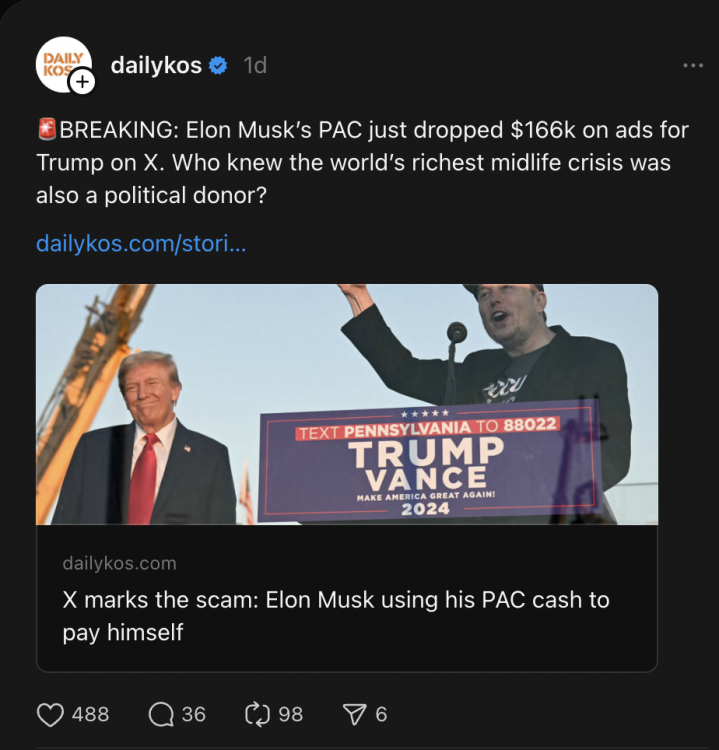View the 36 replies count
The height and width of the screenshot is (750, 719).
(193, 714)
